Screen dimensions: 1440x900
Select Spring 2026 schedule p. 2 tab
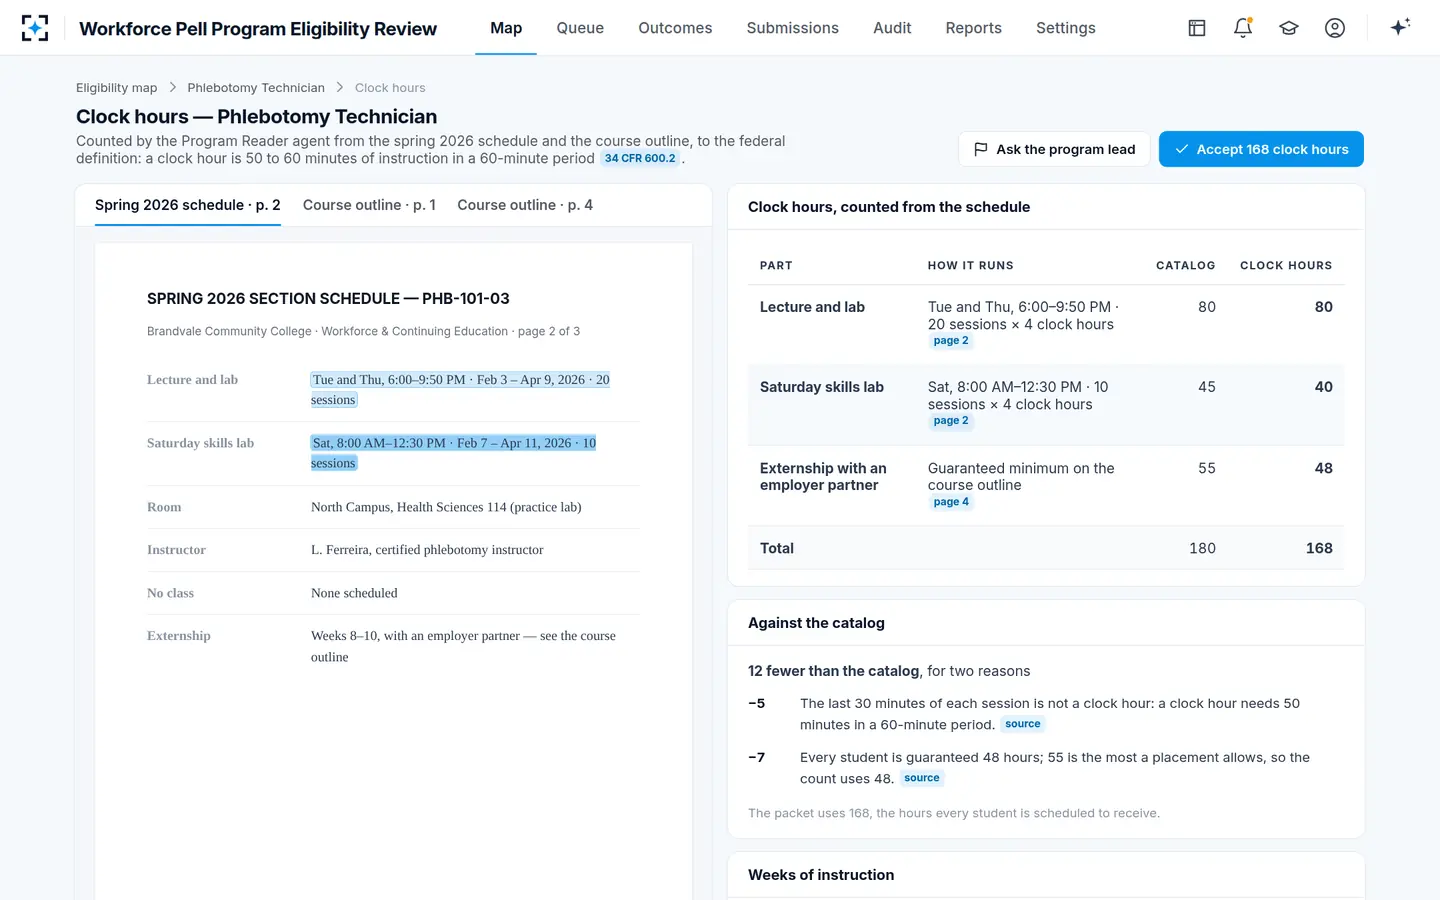(x=188, y=205)
